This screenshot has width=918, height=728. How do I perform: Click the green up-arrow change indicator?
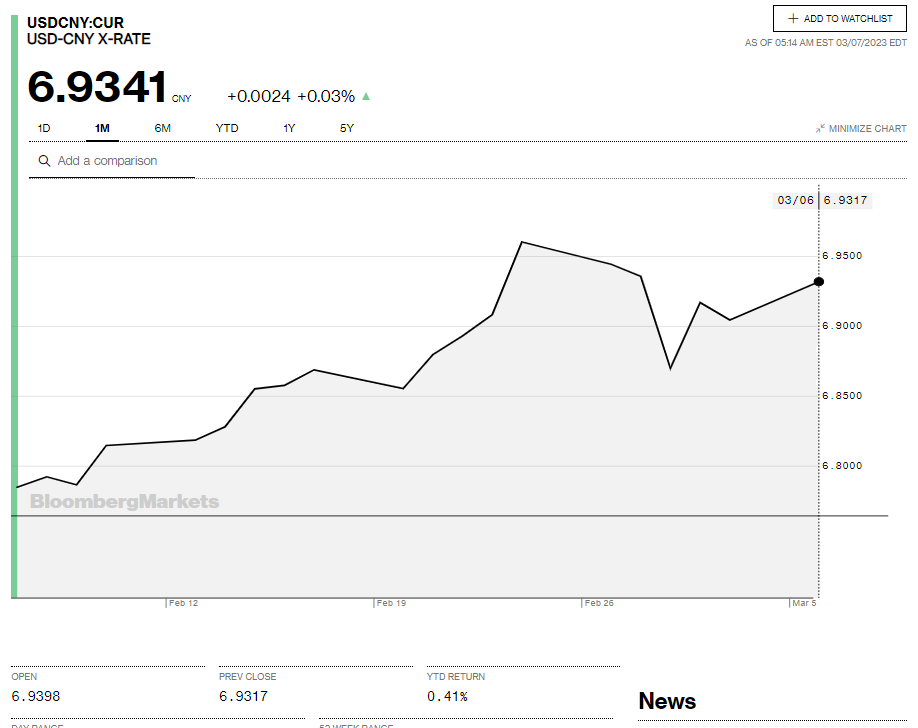(x=366, y=97)
